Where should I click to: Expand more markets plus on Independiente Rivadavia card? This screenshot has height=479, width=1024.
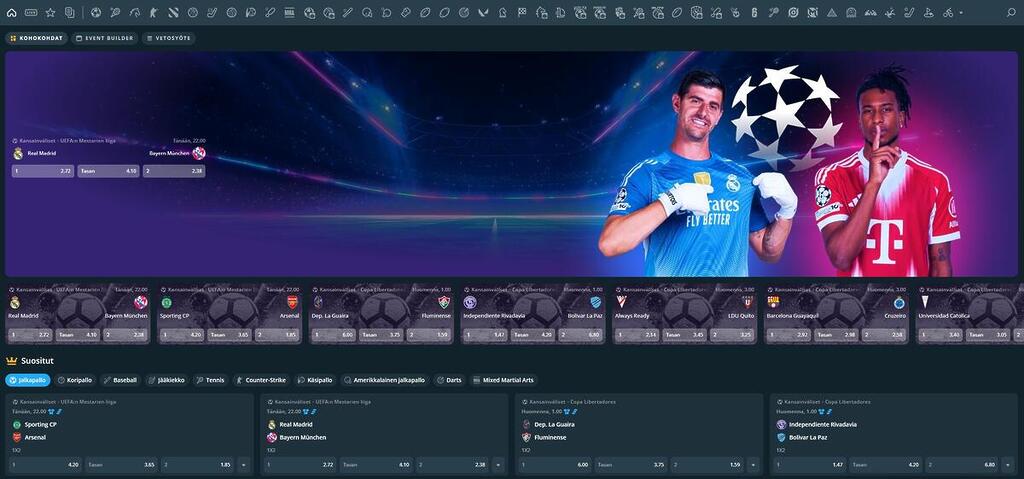coord(1008,465)
